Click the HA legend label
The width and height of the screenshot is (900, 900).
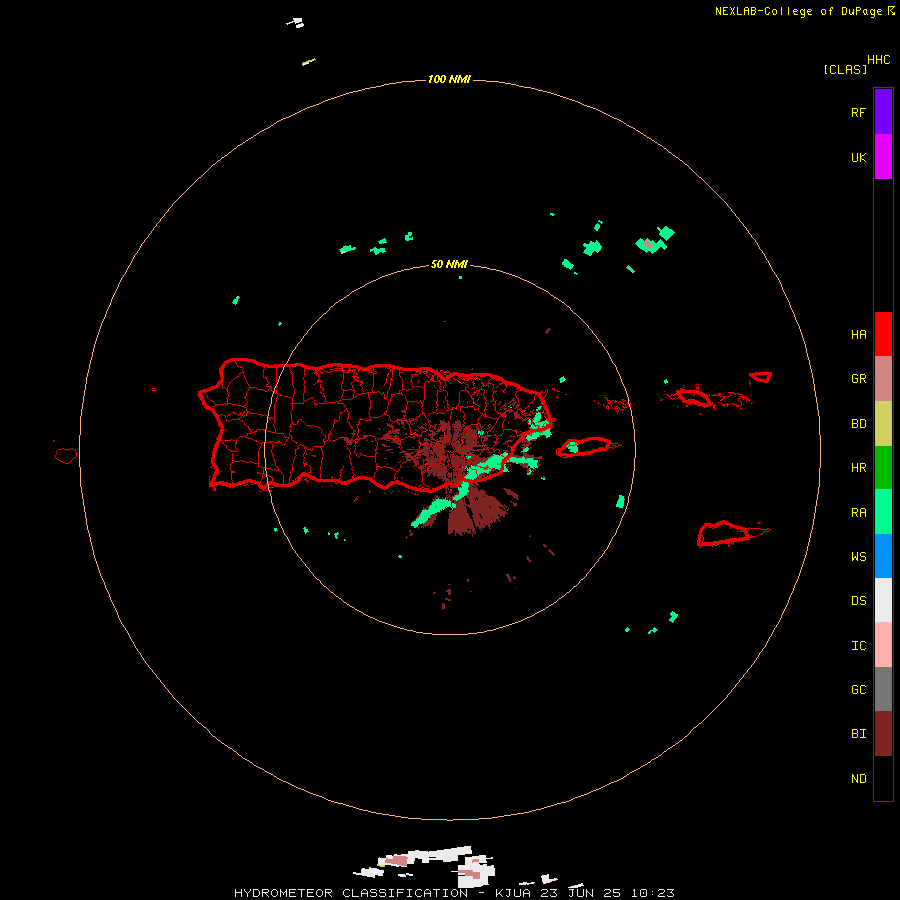tap(858, 334)
